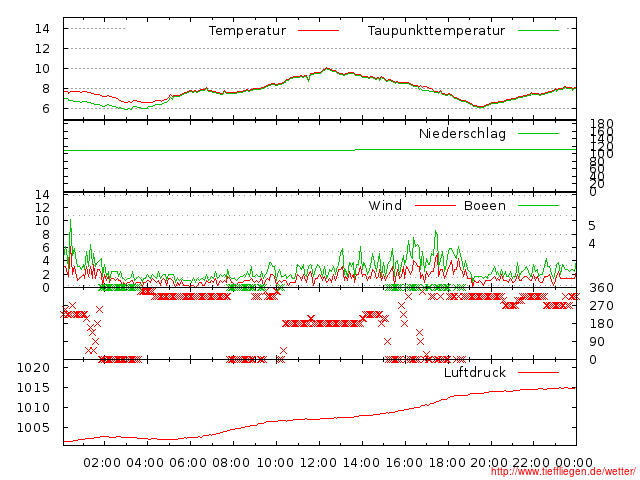Click the 10:00 time axis label
The height and width of the screenshot is (480, 640).
click(x=275, y=463)
